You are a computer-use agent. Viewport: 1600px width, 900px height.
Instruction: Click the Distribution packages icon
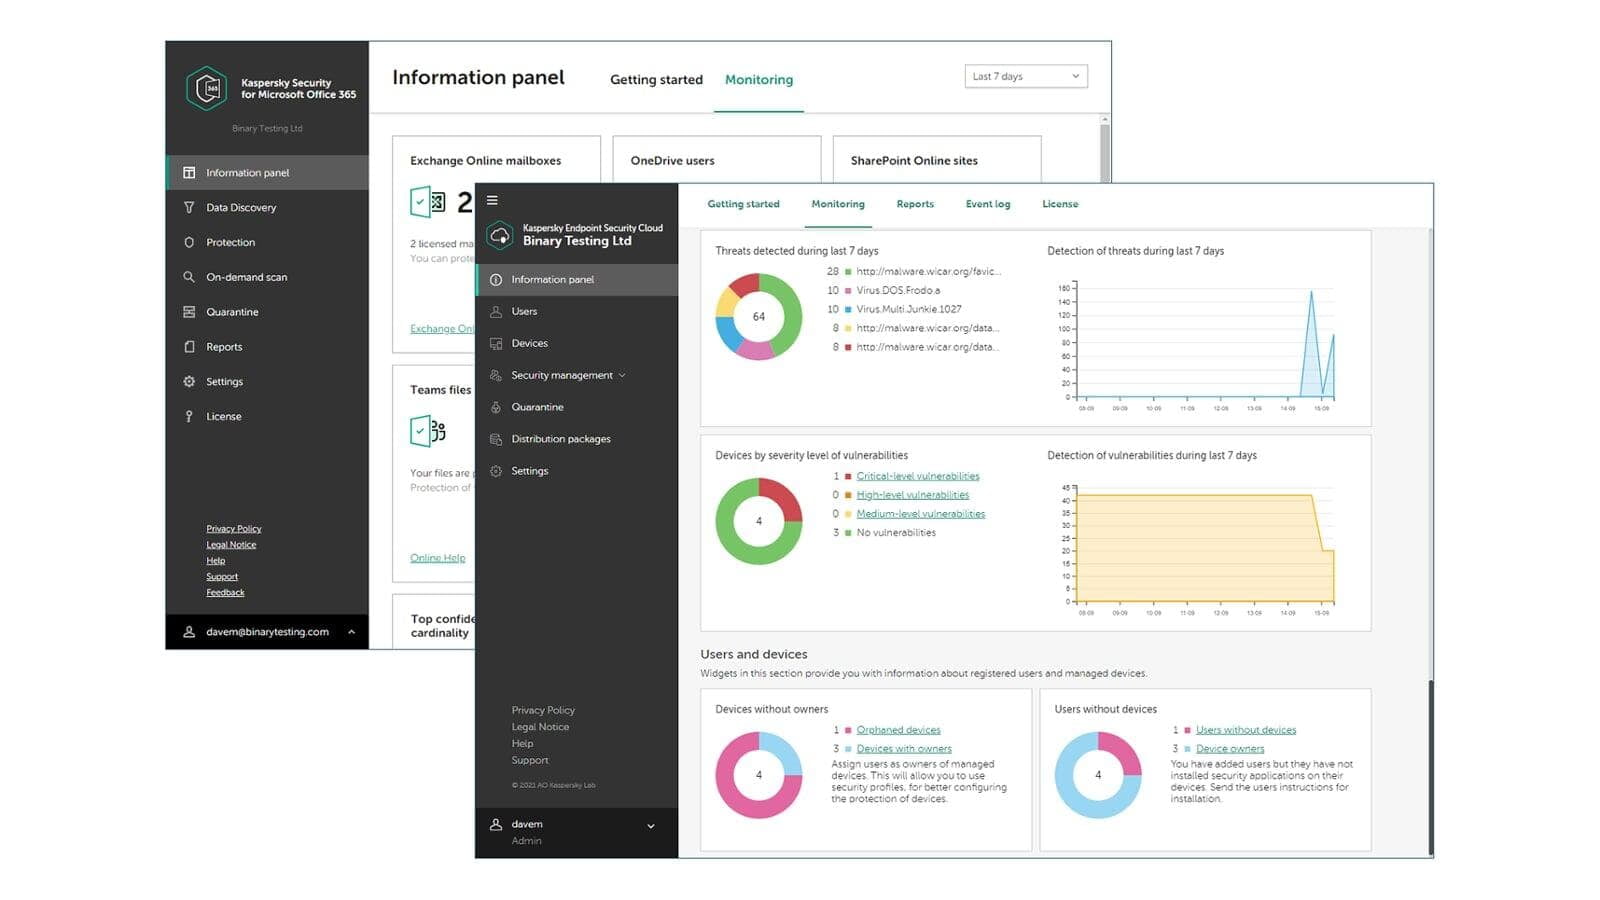pos(496,440)
